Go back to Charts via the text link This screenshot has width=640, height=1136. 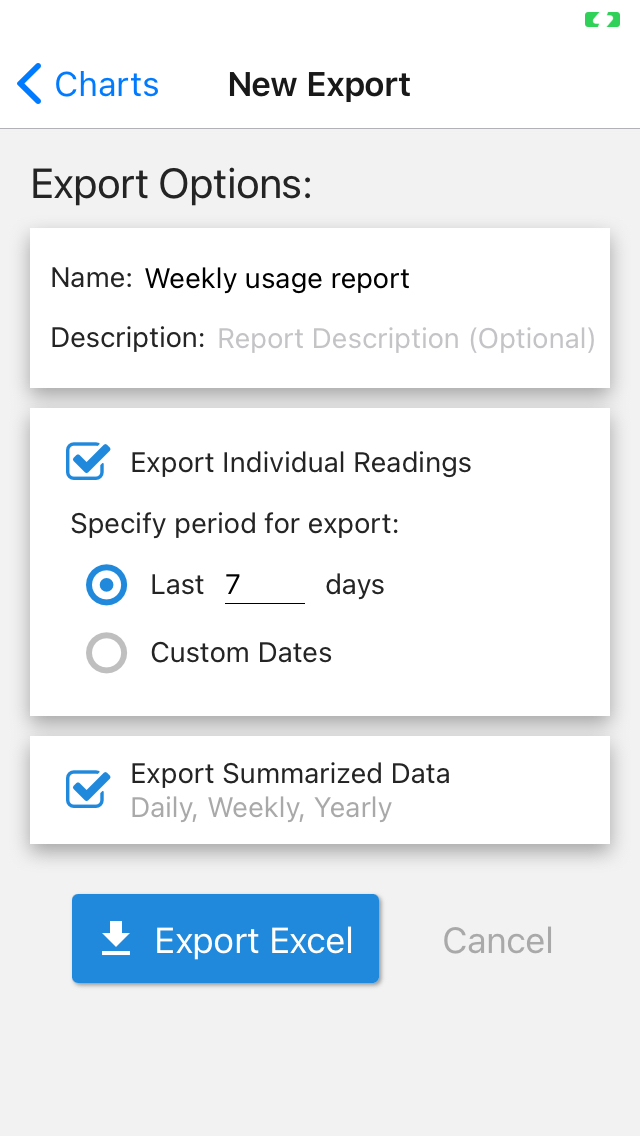coord(106,84)
